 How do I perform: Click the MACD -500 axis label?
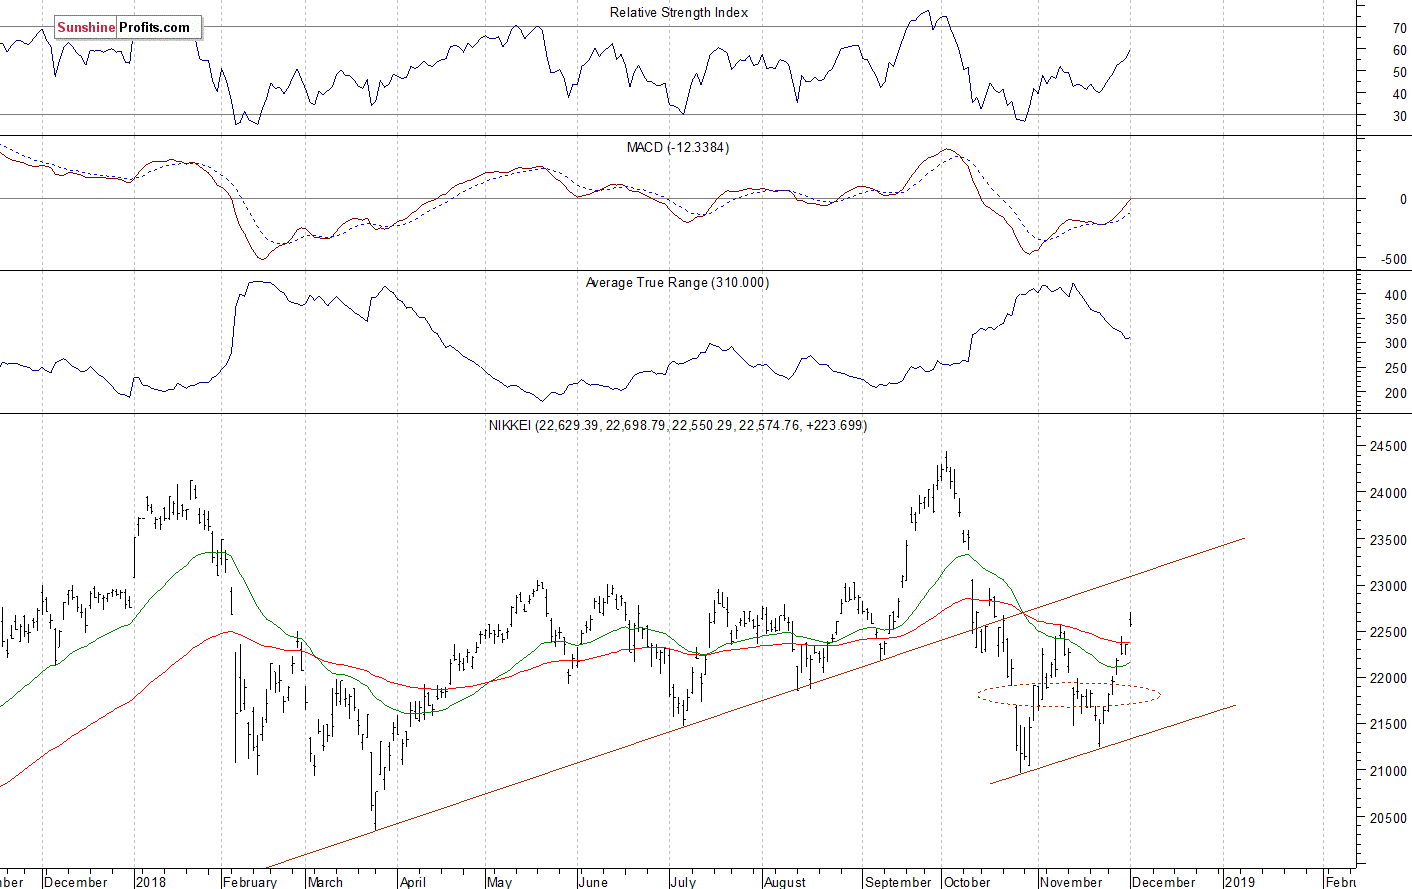pyautogui.click(x=1394, y=259)
